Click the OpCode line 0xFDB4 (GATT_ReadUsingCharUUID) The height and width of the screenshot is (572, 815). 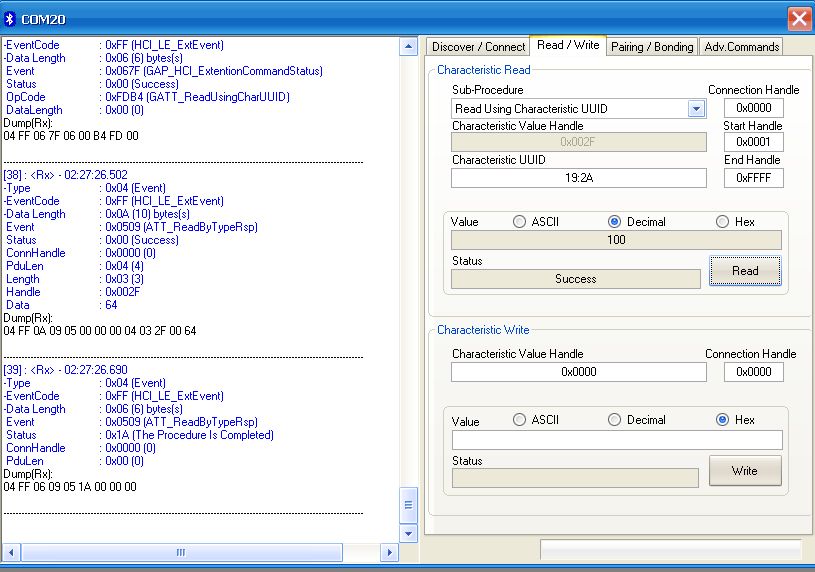tap(148, 97)
